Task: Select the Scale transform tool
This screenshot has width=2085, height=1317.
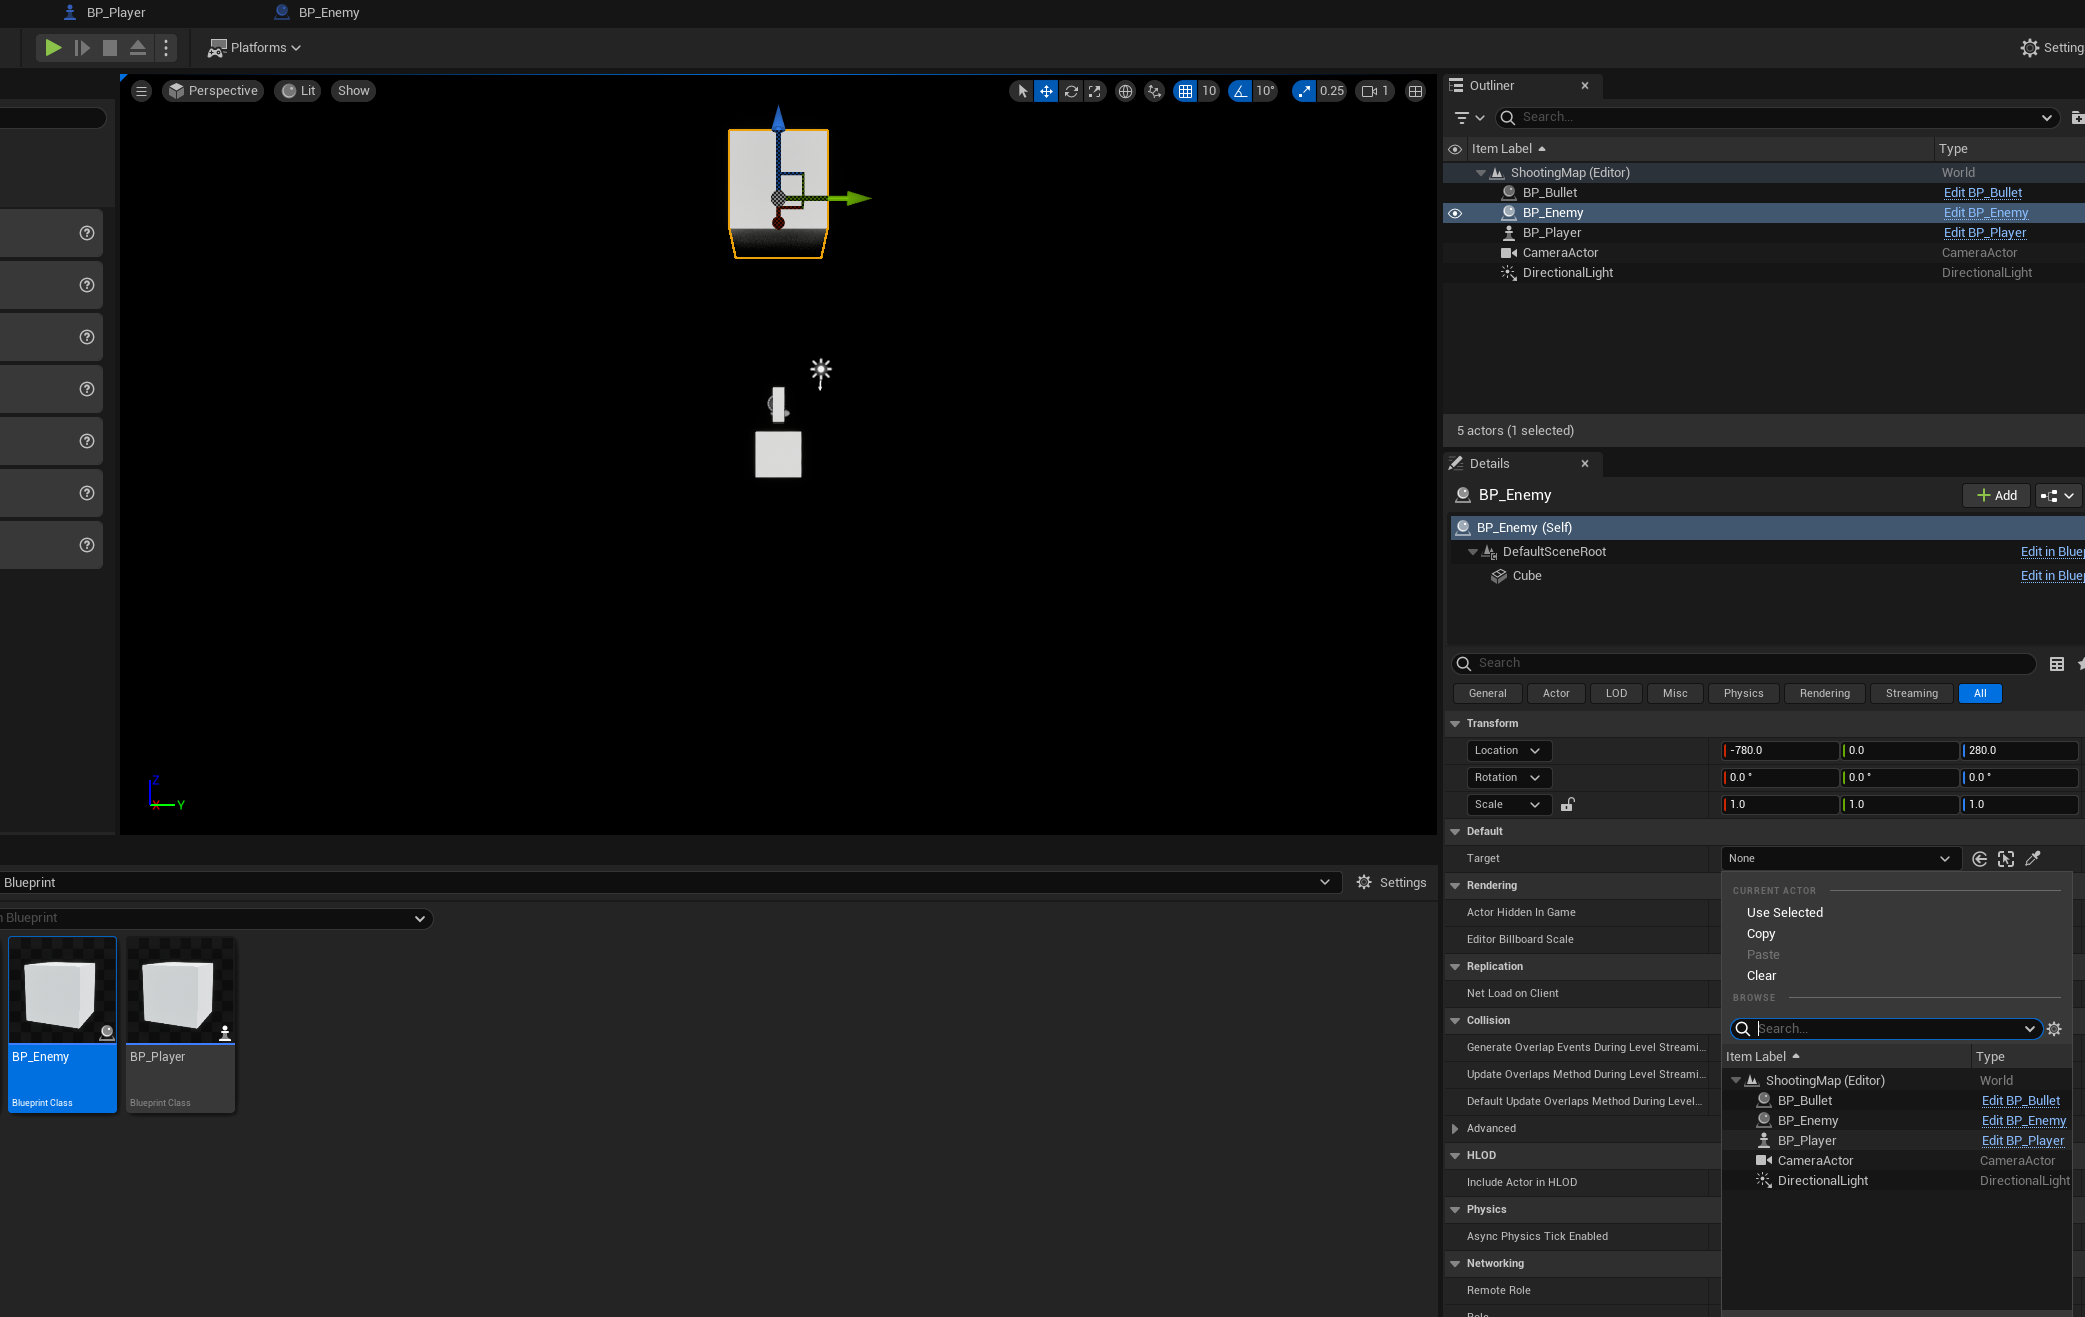Action: pos(1095,91)
